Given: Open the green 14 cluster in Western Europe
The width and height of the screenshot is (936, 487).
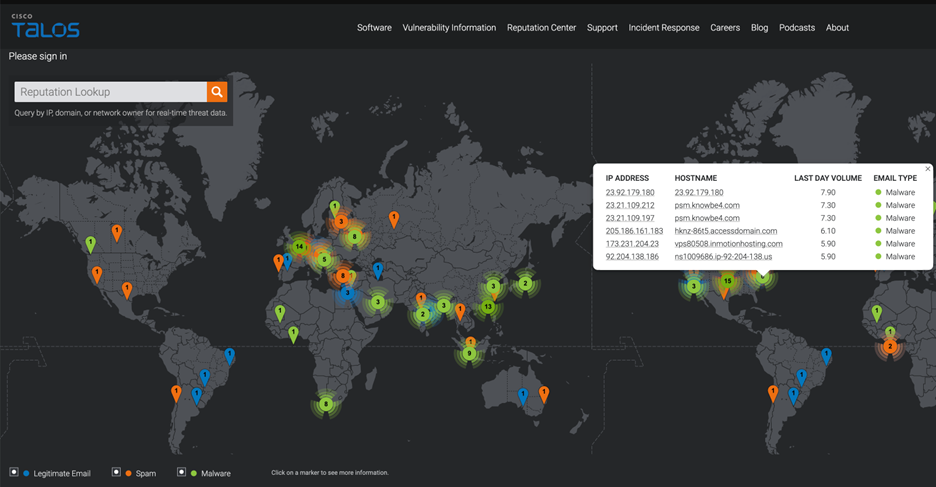Looking at the screenshot, I should pos(299,246).
